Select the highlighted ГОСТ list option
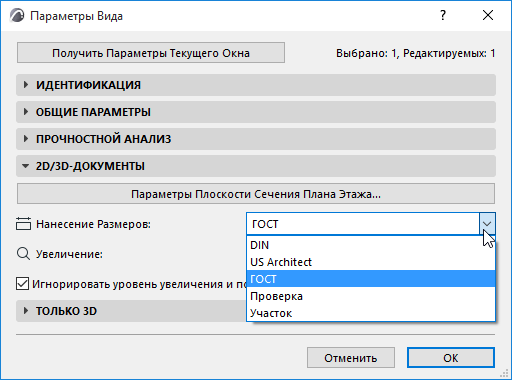Viewport: 512px width, 380px height. click(371, 279)
